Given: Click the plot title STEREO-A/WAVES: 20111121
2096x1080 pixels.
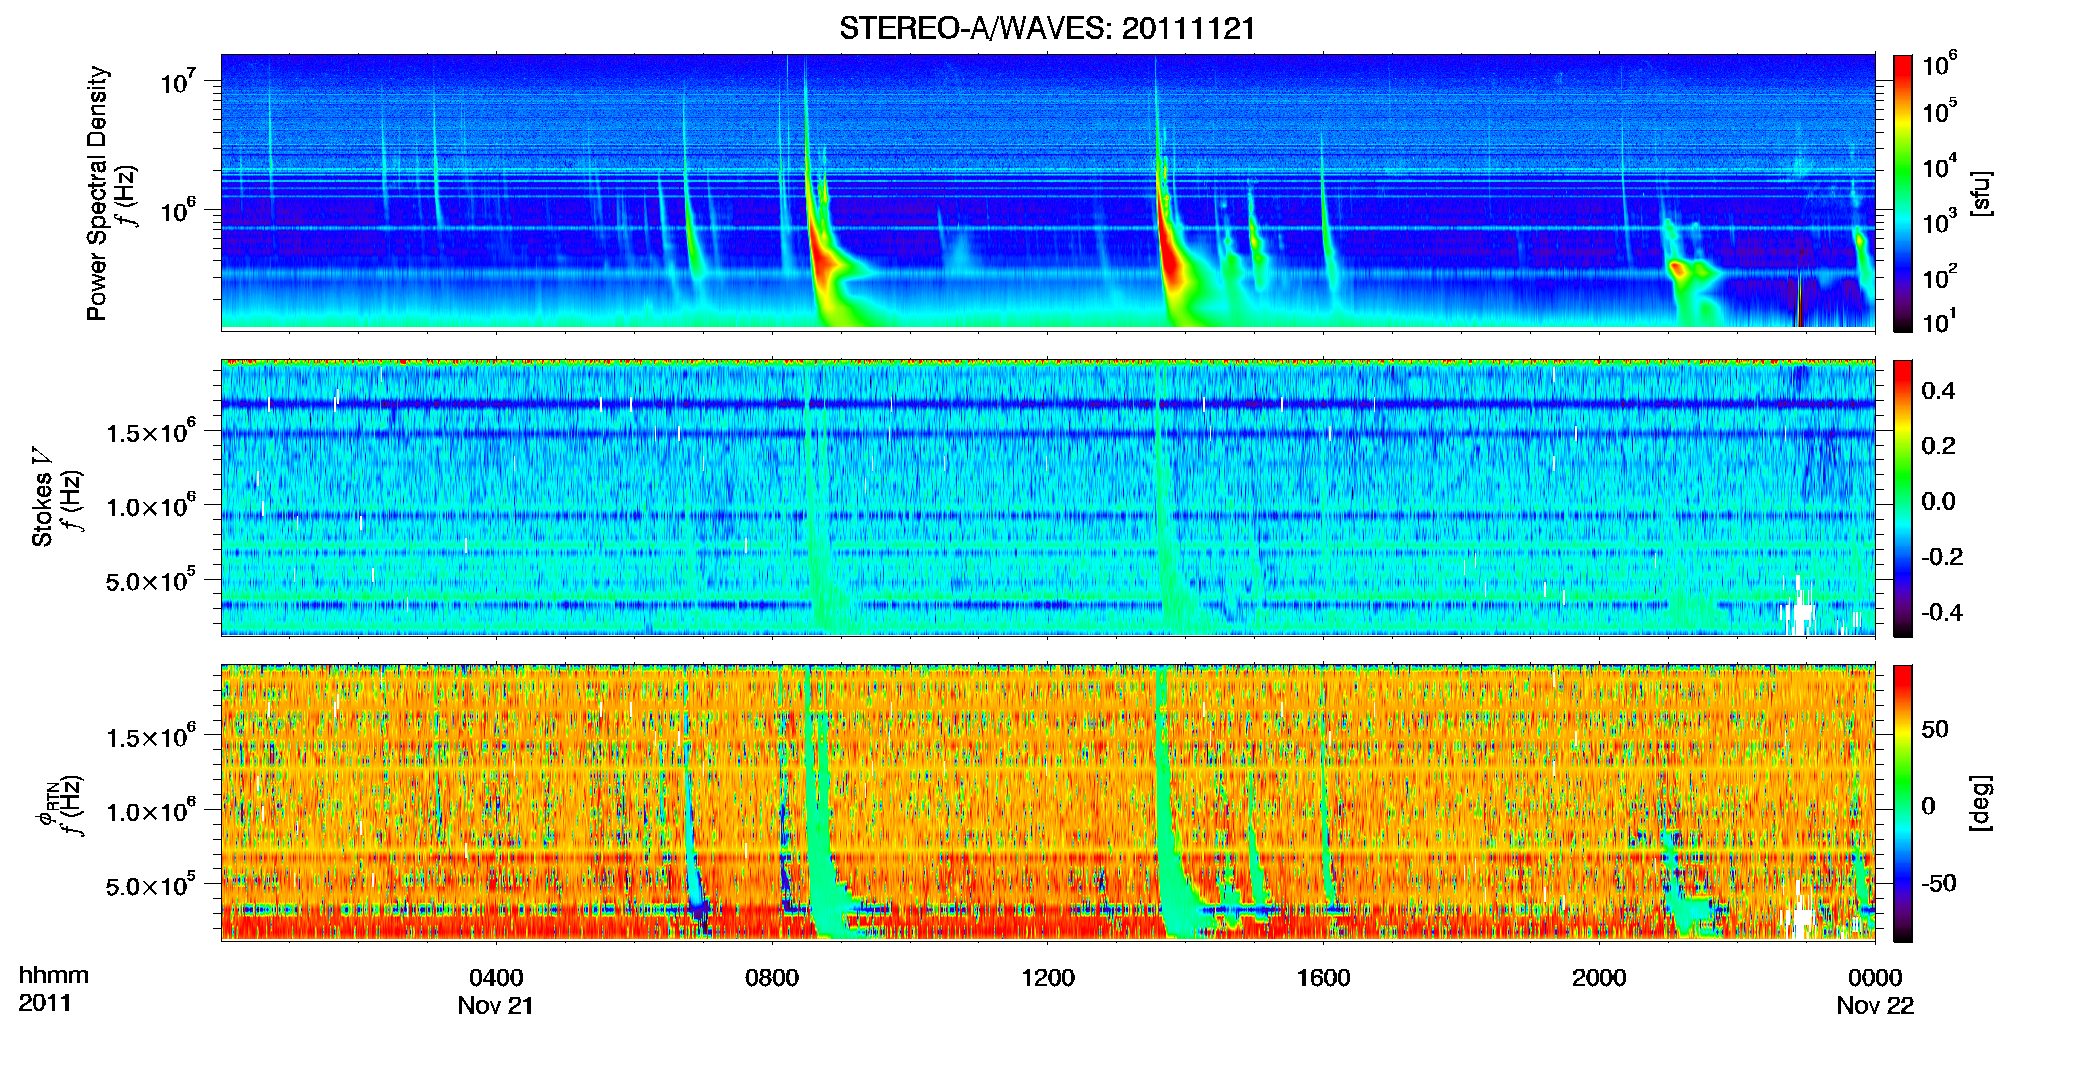Looking at the screenshot, I should (1047, 28).
